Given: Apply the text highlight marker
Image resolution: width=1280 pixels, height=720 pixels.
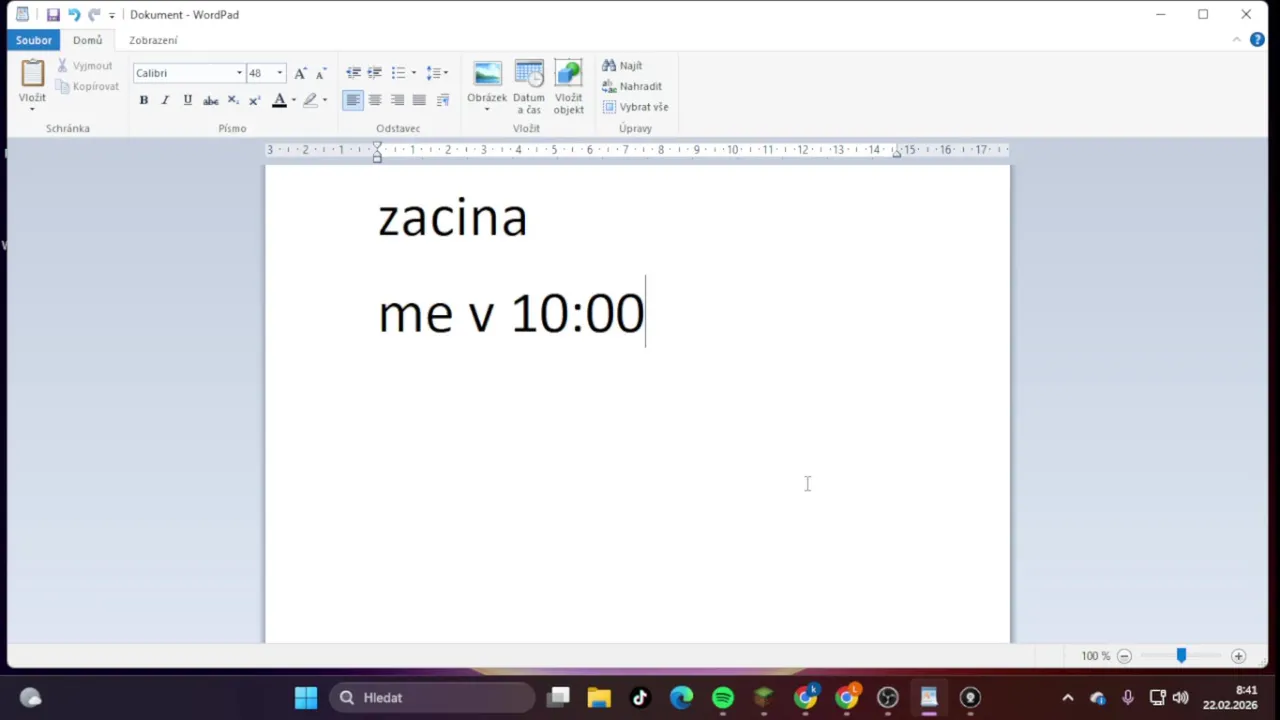Looking at the screenshot, I should pos(310,100).
